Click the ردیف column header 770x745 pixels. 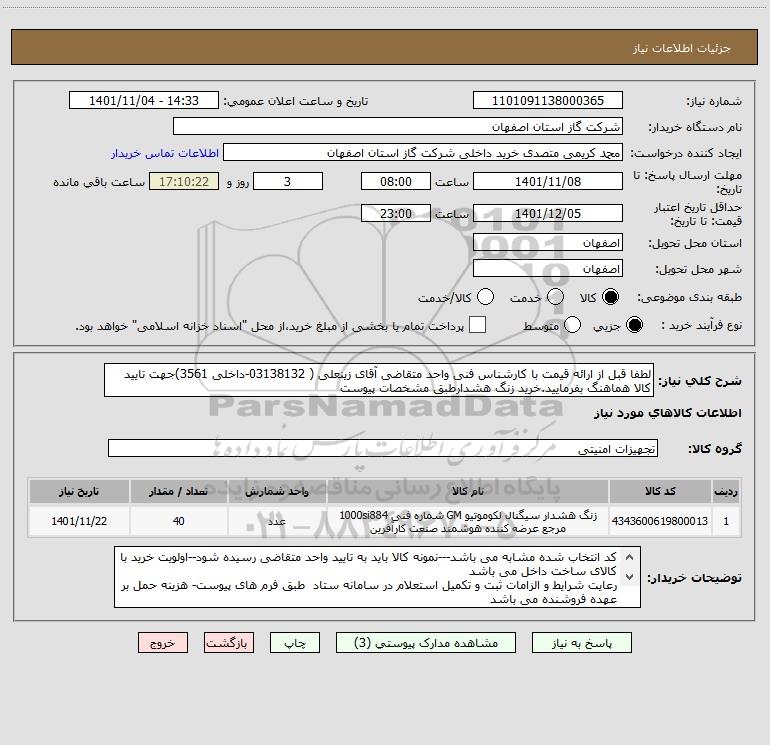tap(726, 491)
